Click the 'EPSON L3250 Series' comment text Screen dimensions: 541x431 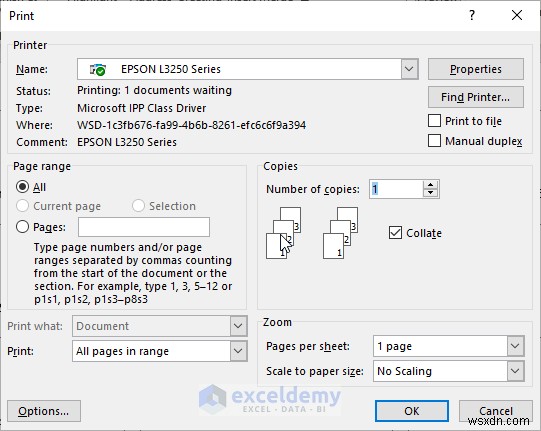coord(127,142)
